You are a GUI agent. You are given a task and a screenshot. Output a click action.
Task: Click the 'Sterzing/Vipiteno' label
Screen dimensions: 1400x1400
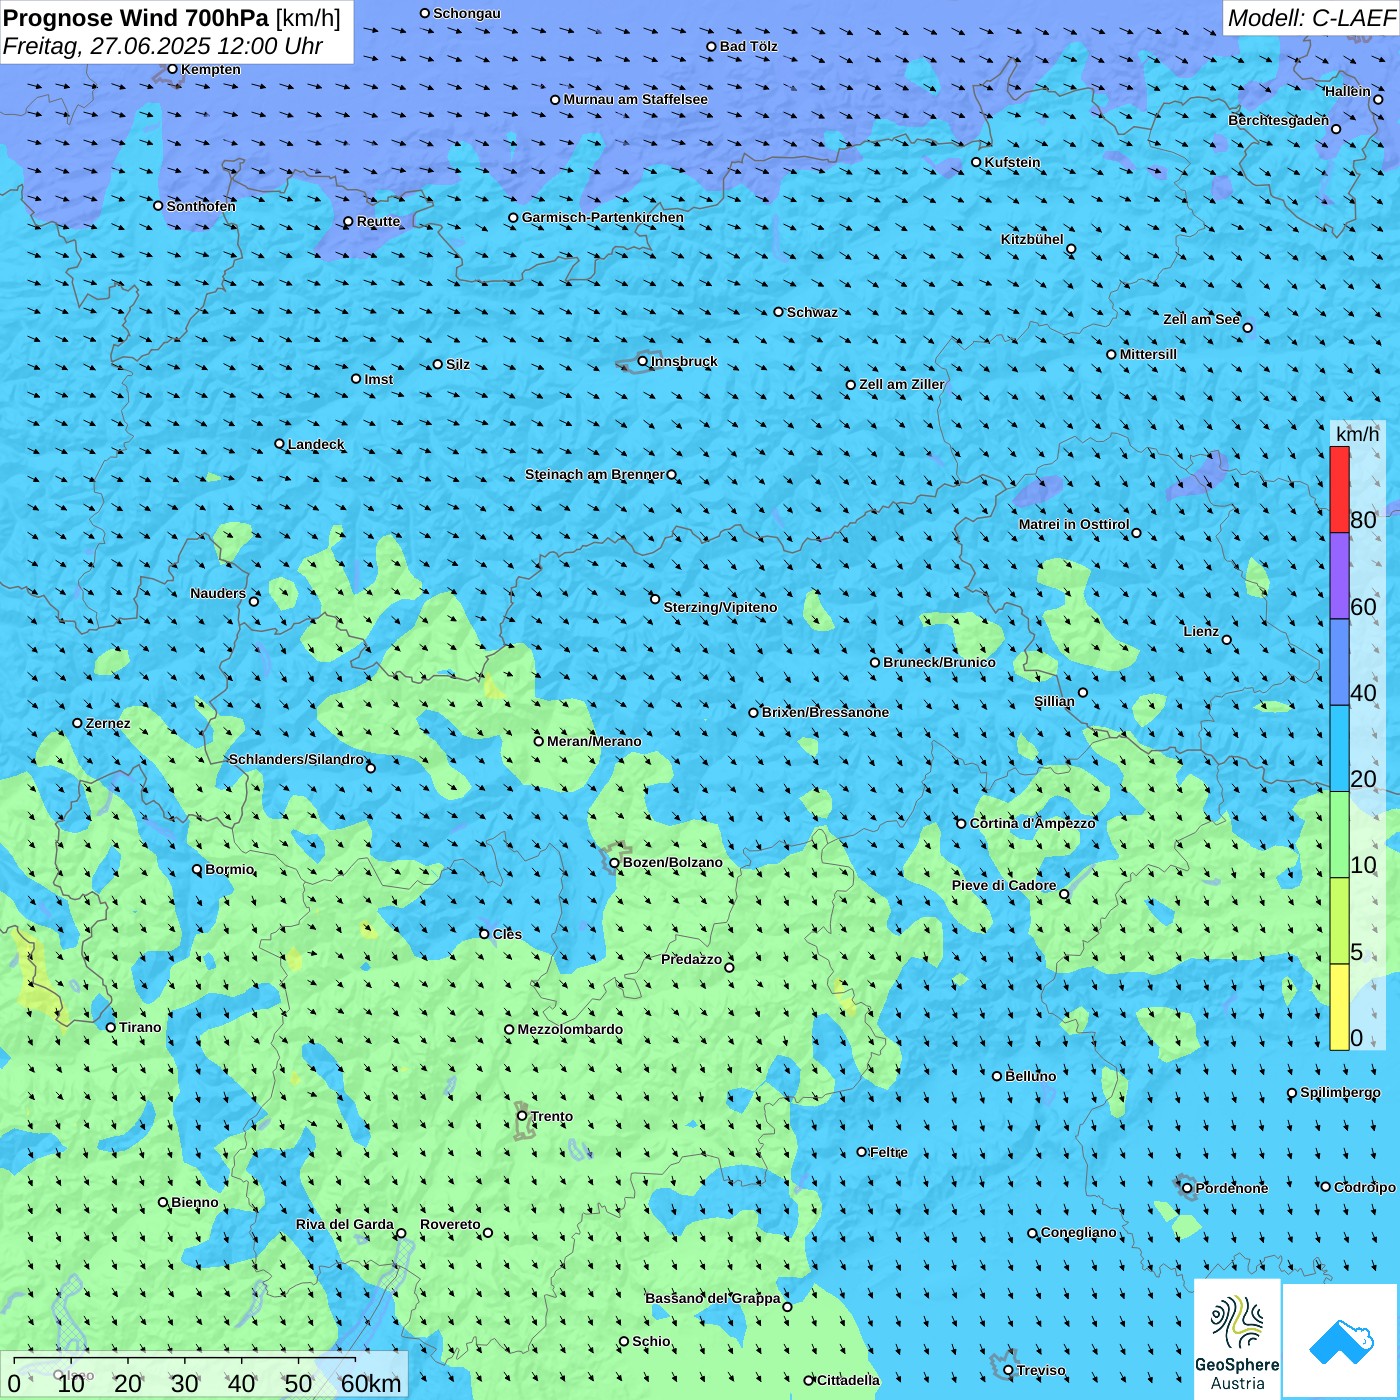[720, 607]
